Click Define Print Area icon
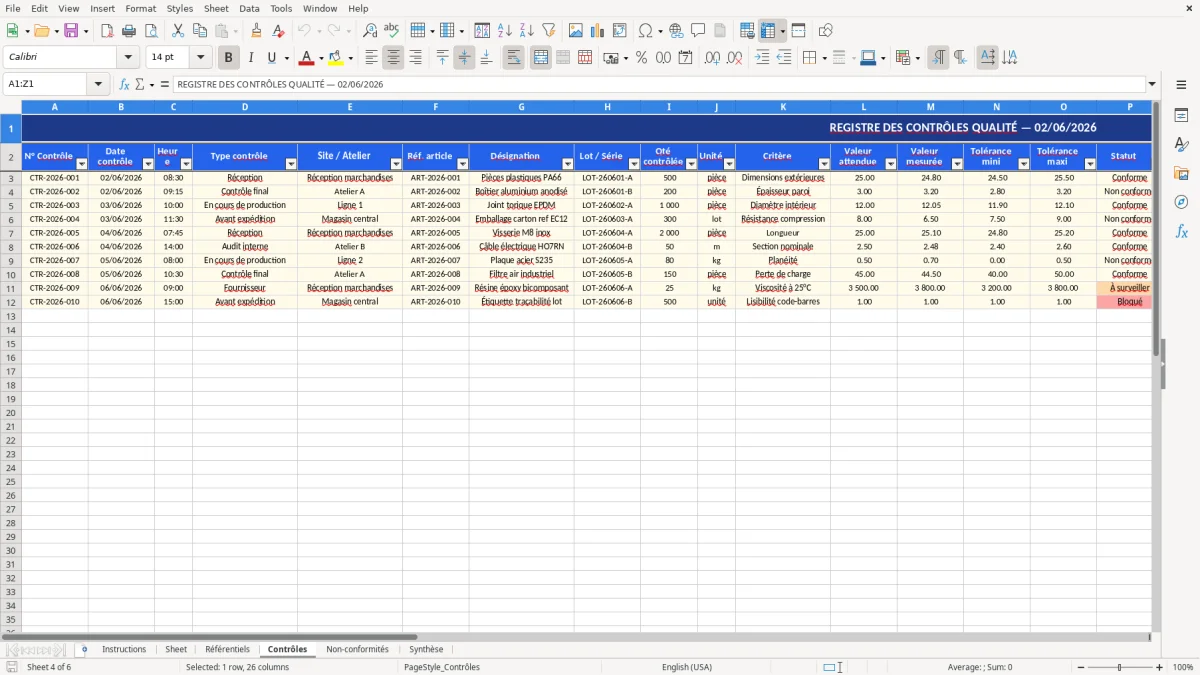 click(747, 31)
